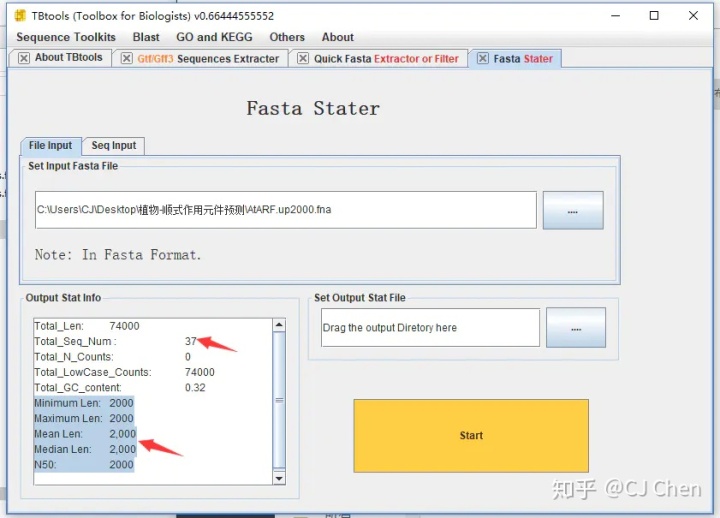Image resolution: width=720 pixels, height=518 pixels.
Task: Select the File Input tab
Action: pos(51,146)
